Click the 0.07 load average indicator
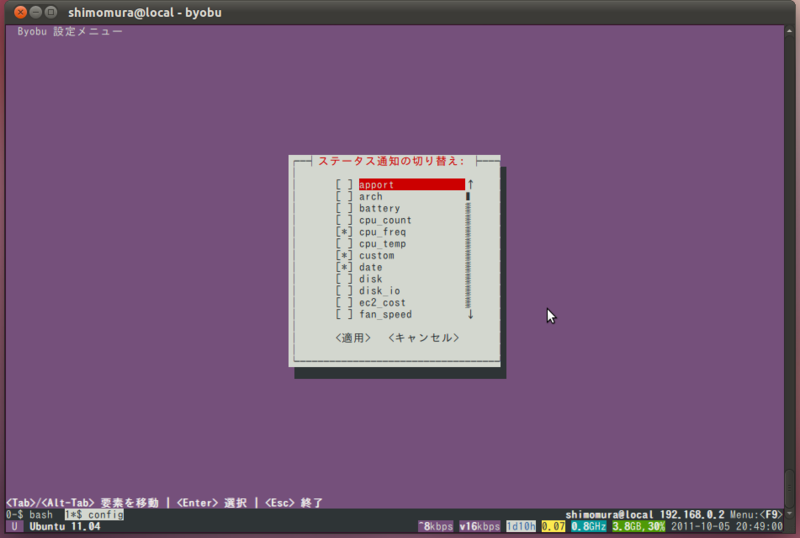800x538 pixels. tap(553, 526)
